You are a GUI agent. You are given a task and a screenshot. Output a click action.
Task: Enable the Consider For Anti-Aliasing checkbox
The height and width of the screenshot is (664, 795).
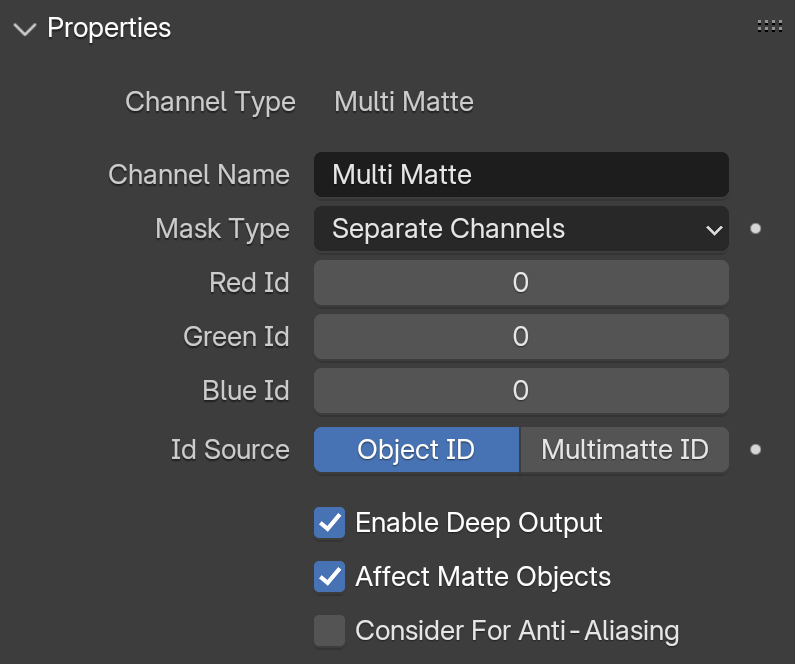click(330, 631)
